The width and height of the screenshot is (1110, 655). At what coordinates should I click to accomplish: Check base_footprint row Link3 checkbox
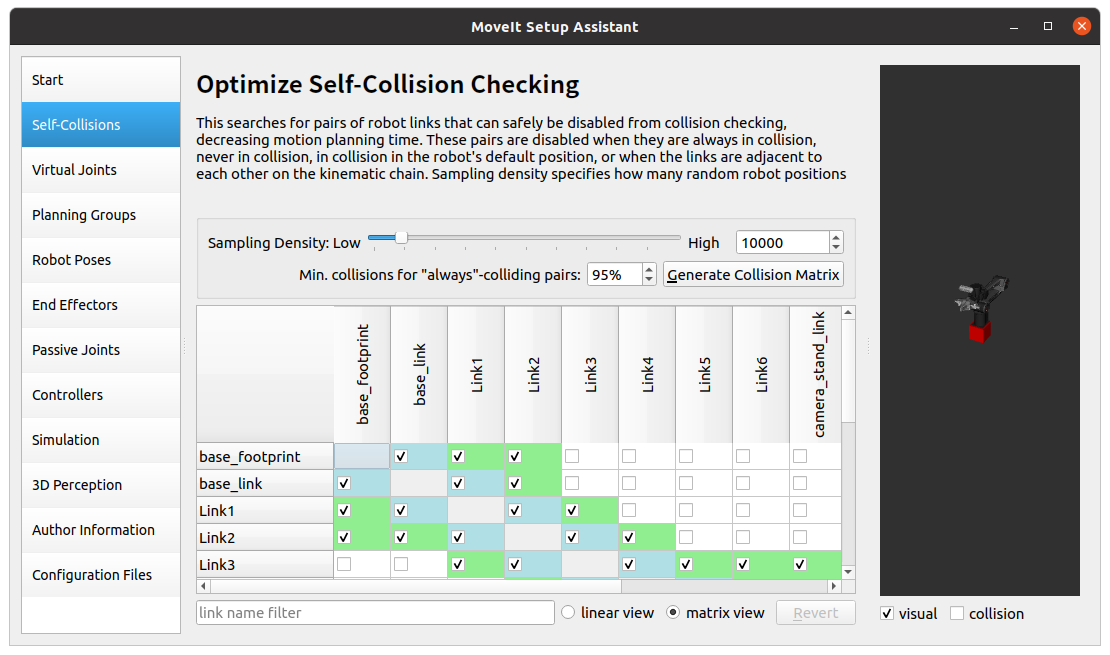click(x=572, y=456)
